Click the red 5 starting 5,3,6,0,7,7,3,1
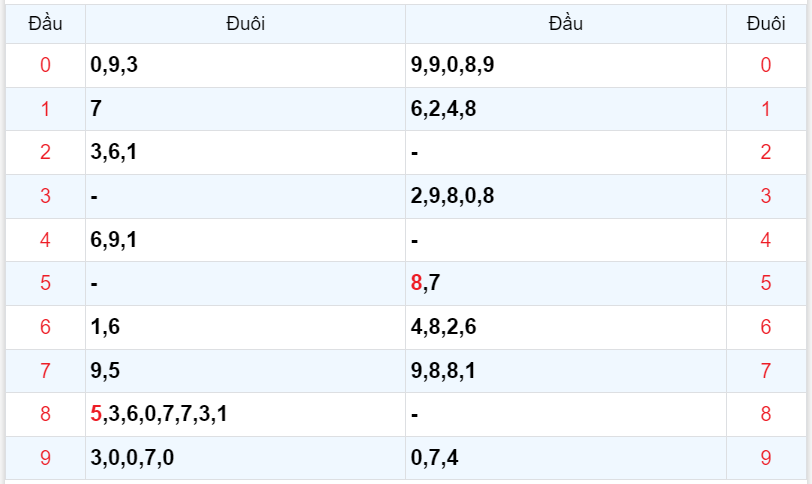This screenshot has width=812, height=484. pos(96,414)
